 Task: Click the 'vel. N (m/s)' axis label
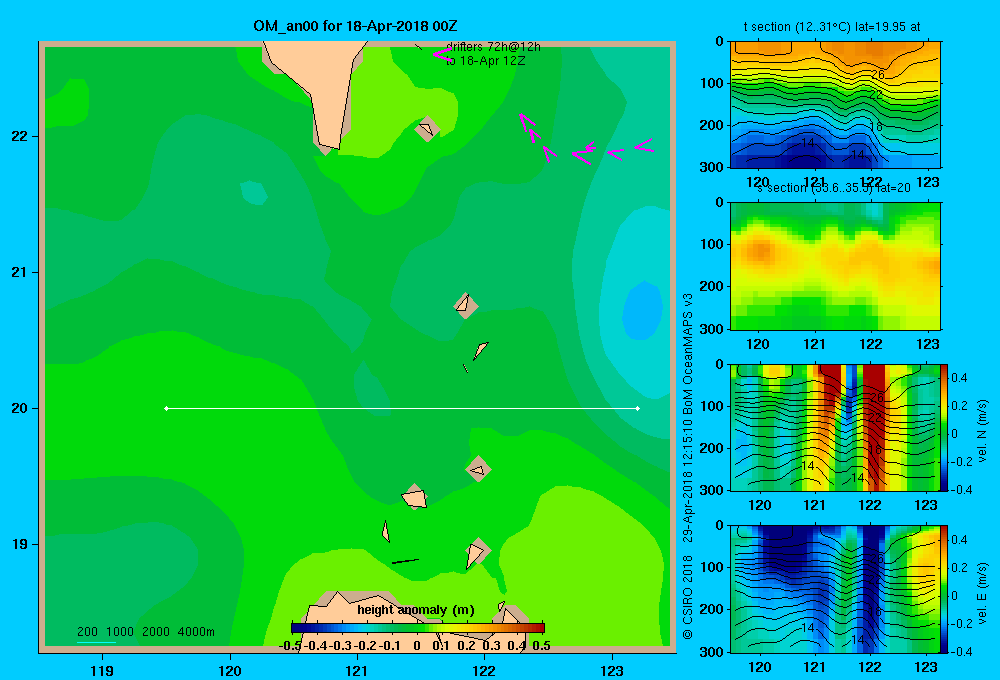982,431
